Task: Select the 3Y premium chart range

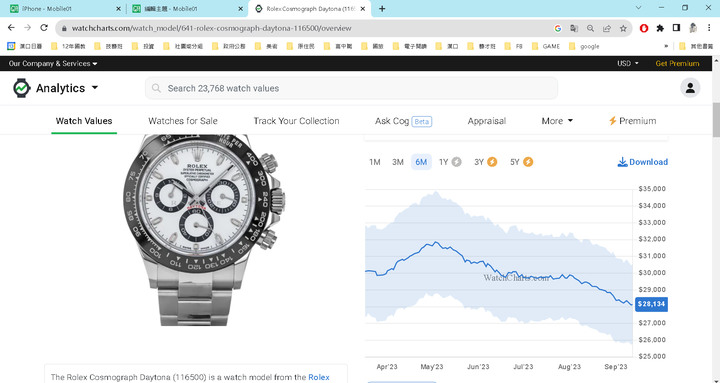Action: (x=485, y=162)
